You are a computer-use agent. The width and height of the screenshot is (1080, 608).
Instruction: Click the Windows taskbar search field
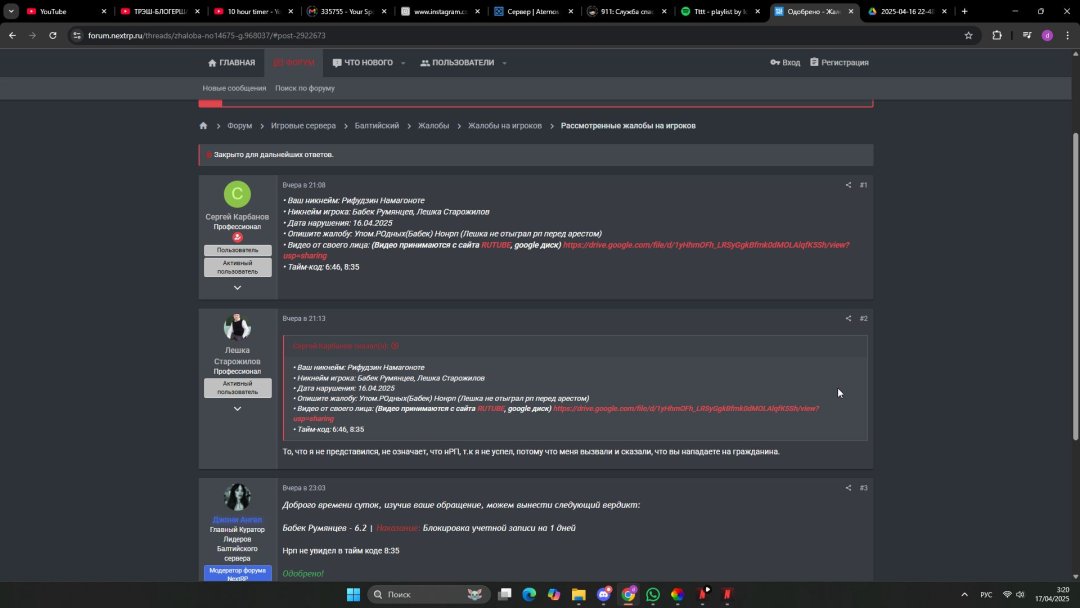pyautogui.click(x=420, y=594)
